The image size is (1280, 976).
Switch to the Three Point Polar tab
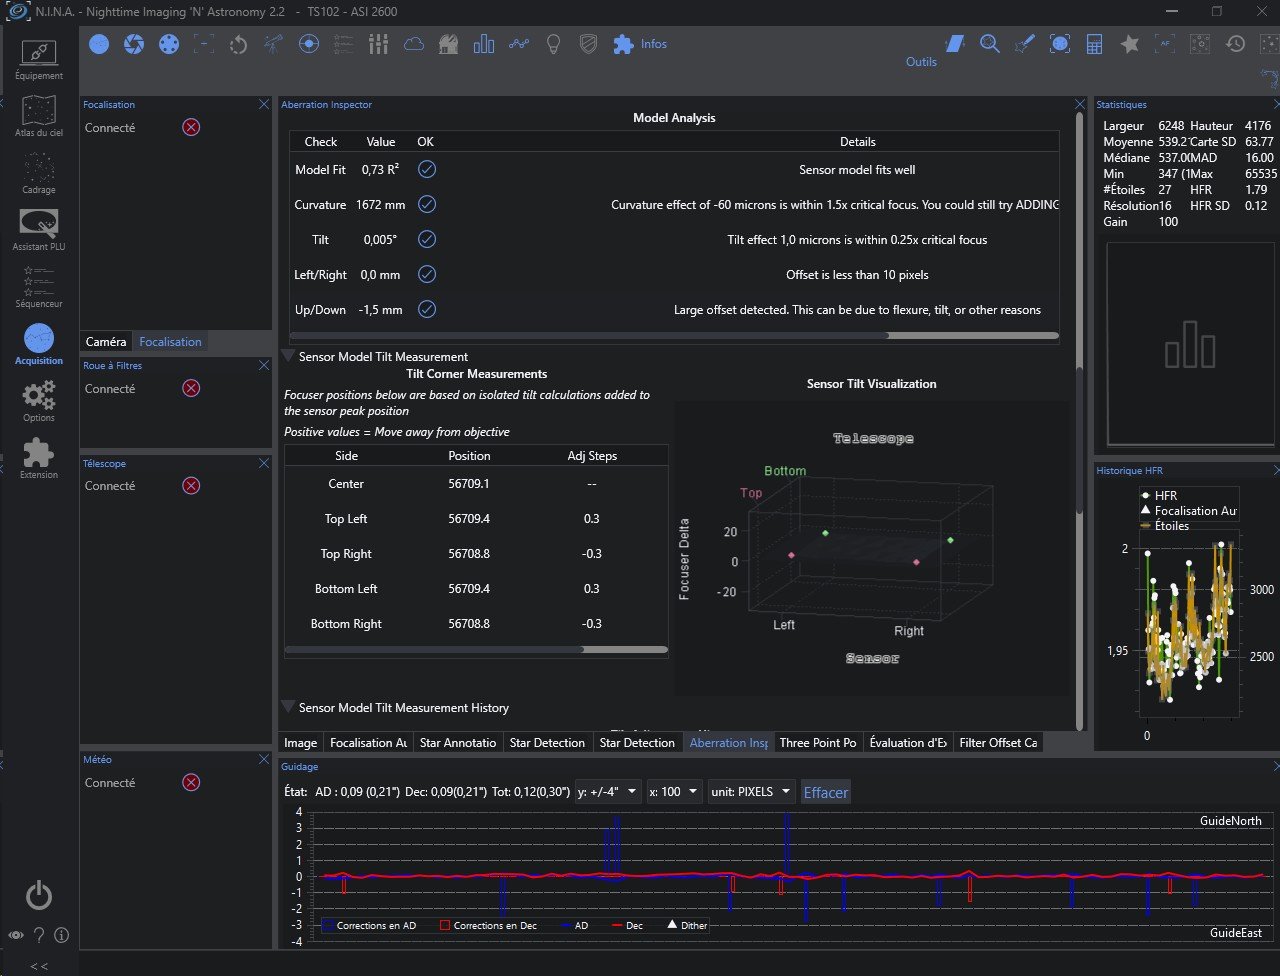point(817,742)
